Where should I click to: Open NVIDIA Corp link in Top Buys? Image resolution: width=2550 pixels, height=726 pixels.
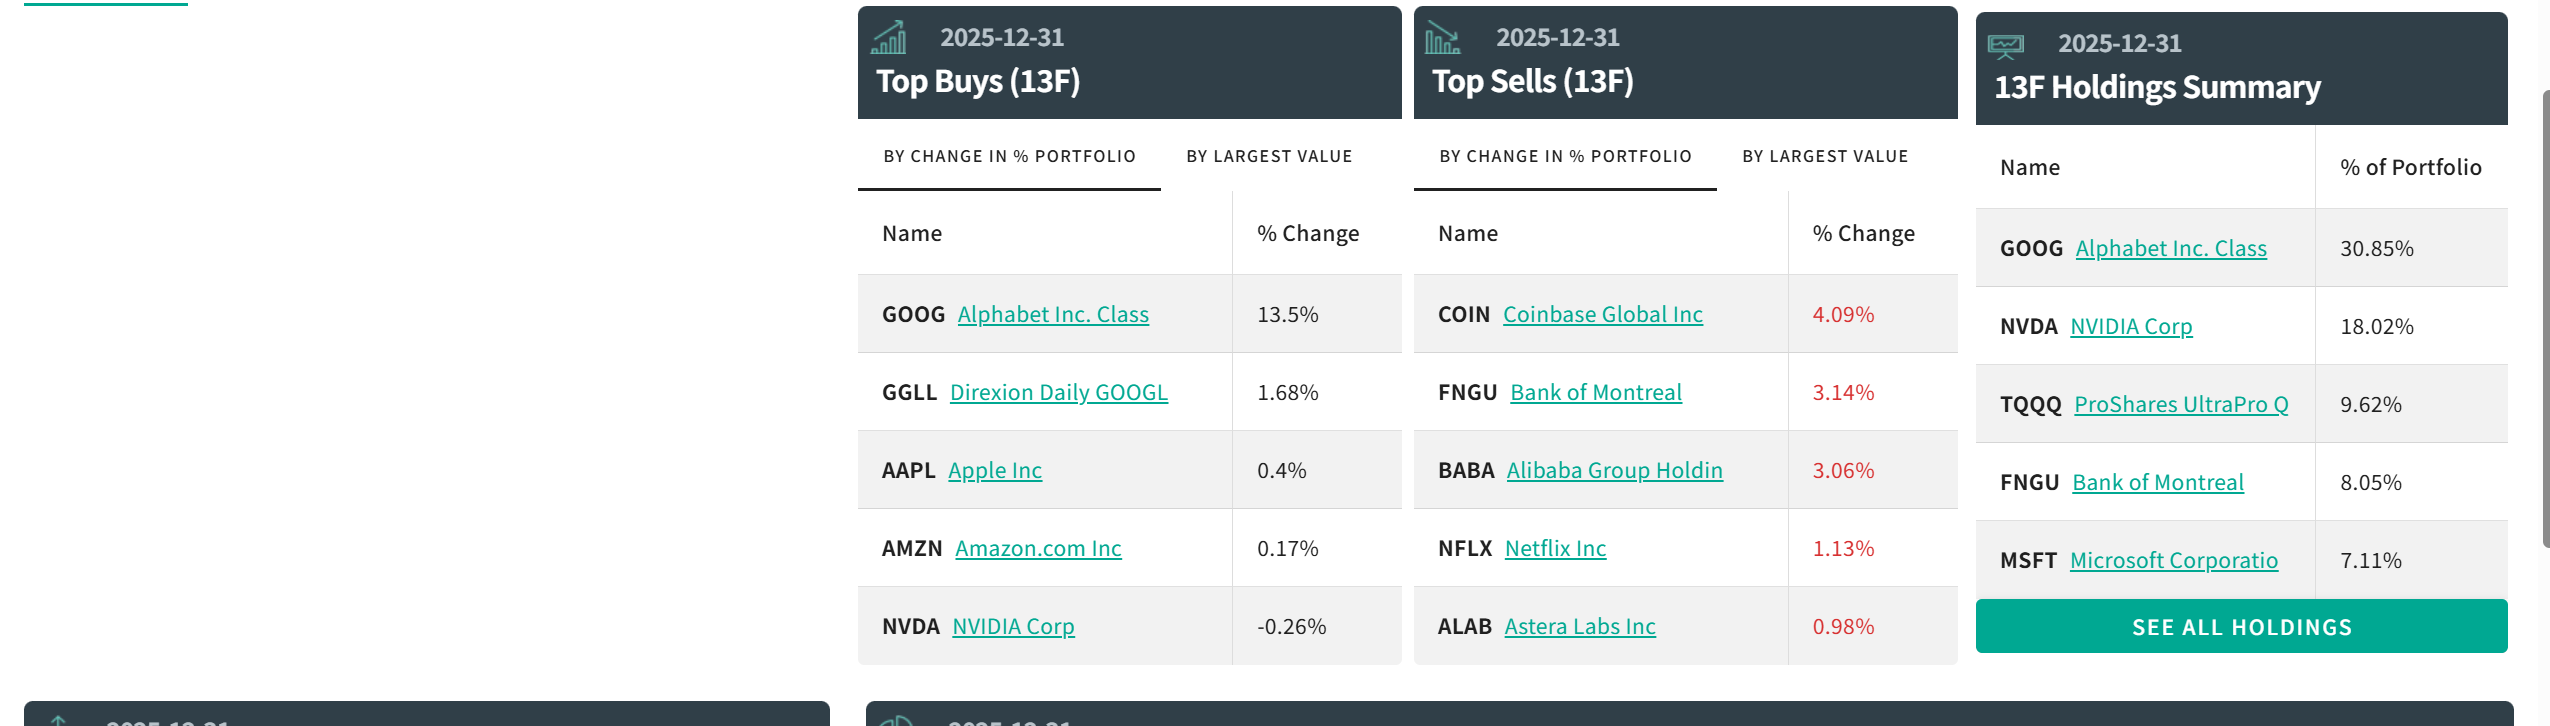[x=1013, y=626]
